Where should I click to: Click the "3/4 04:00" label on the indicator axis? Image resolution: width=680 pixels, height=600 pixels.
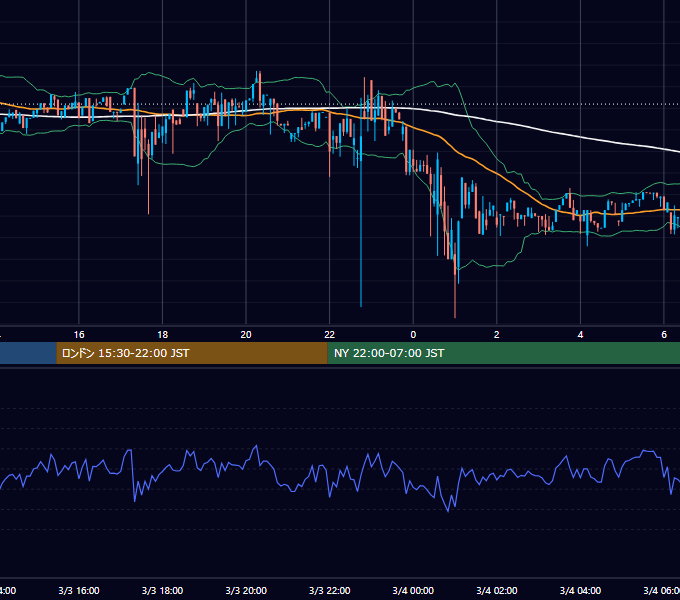click(580, 590)
